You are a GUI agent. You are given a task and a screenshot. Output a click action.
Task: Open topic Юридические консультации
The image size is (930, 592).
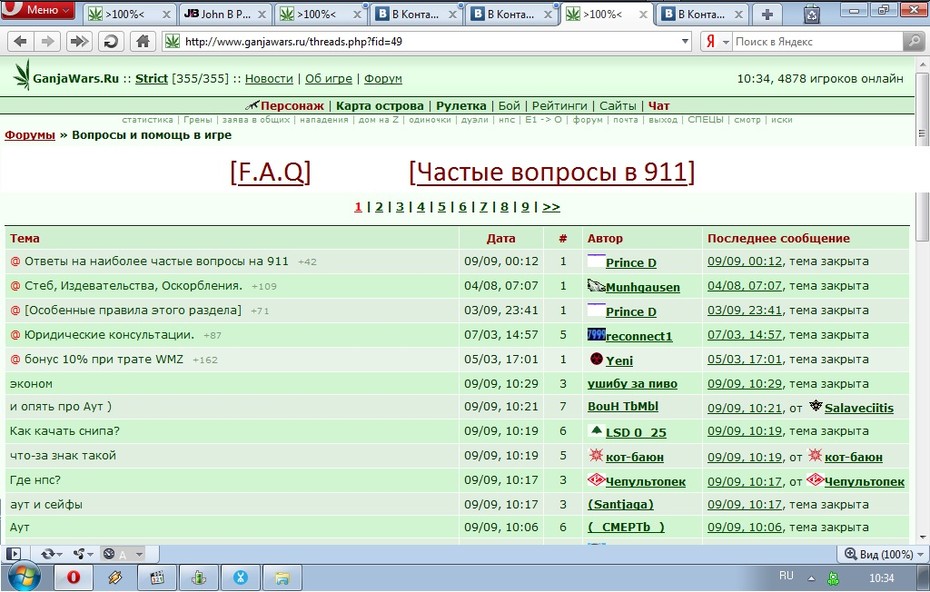click(x=109, y=335)
